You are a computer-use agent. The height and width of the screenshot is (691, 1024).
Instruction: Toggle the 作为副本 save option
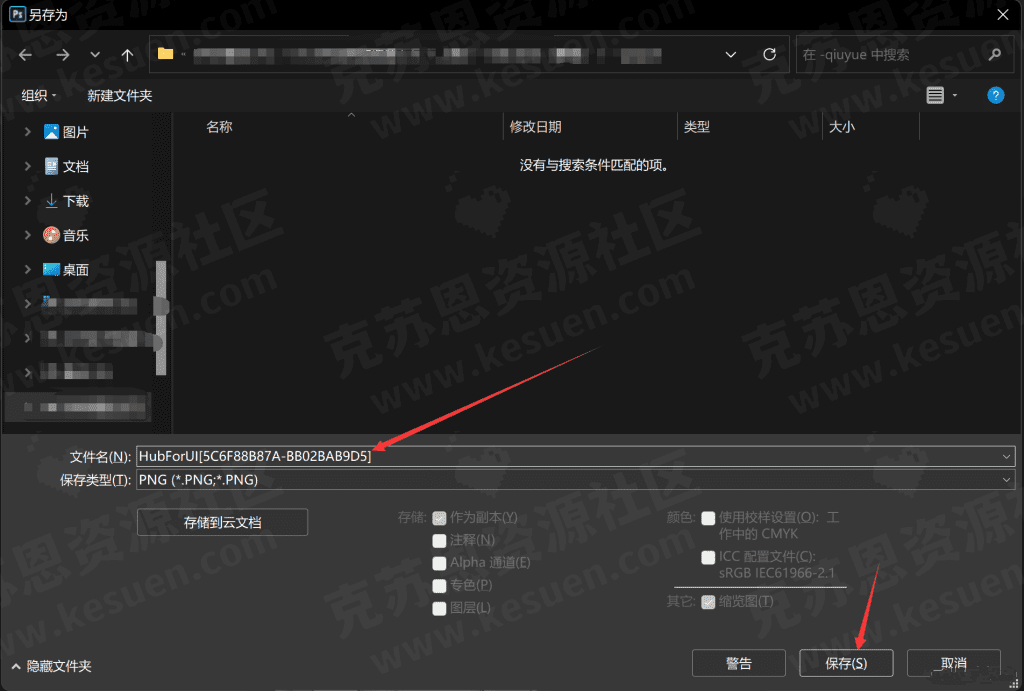pos(438,517)
